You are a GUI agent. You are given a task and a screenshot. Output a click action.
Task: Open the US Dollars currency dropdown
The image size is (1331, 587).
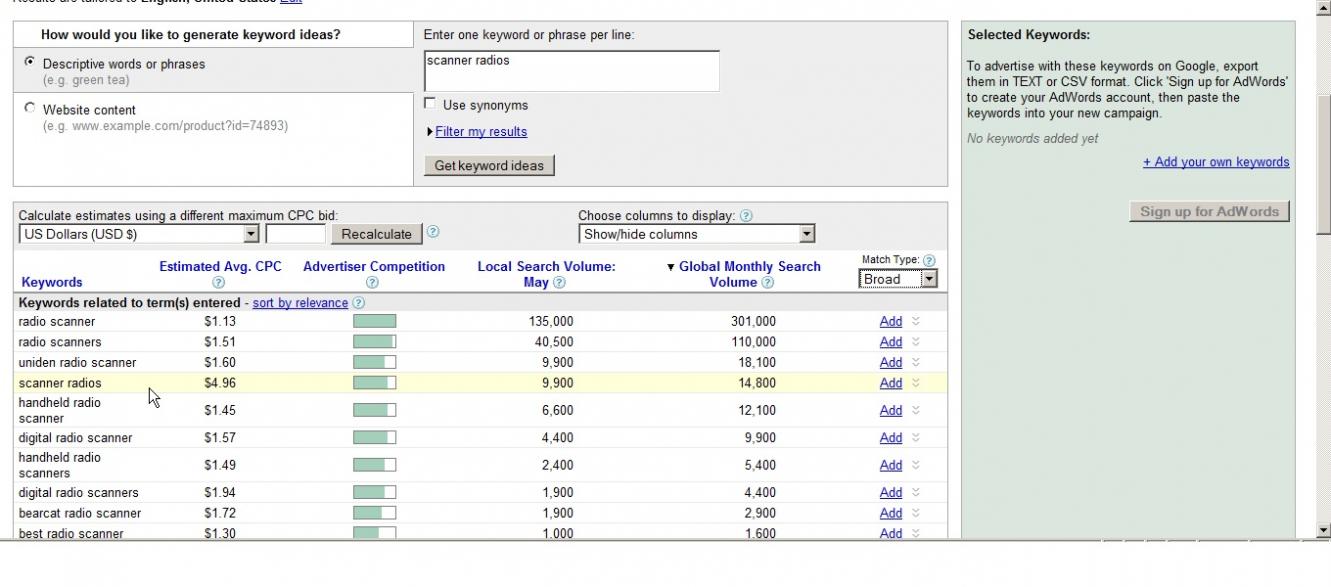[139, 234]
